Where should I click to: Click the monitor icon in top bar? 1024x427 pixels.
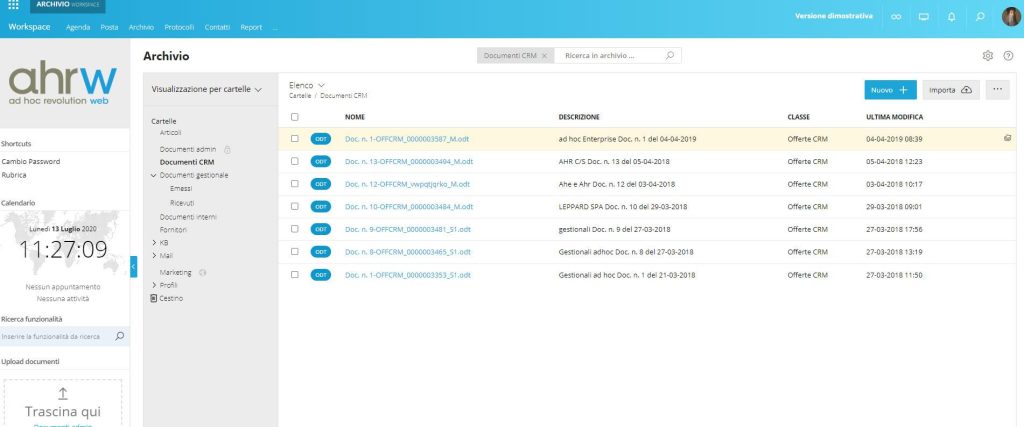pos(923,17)
